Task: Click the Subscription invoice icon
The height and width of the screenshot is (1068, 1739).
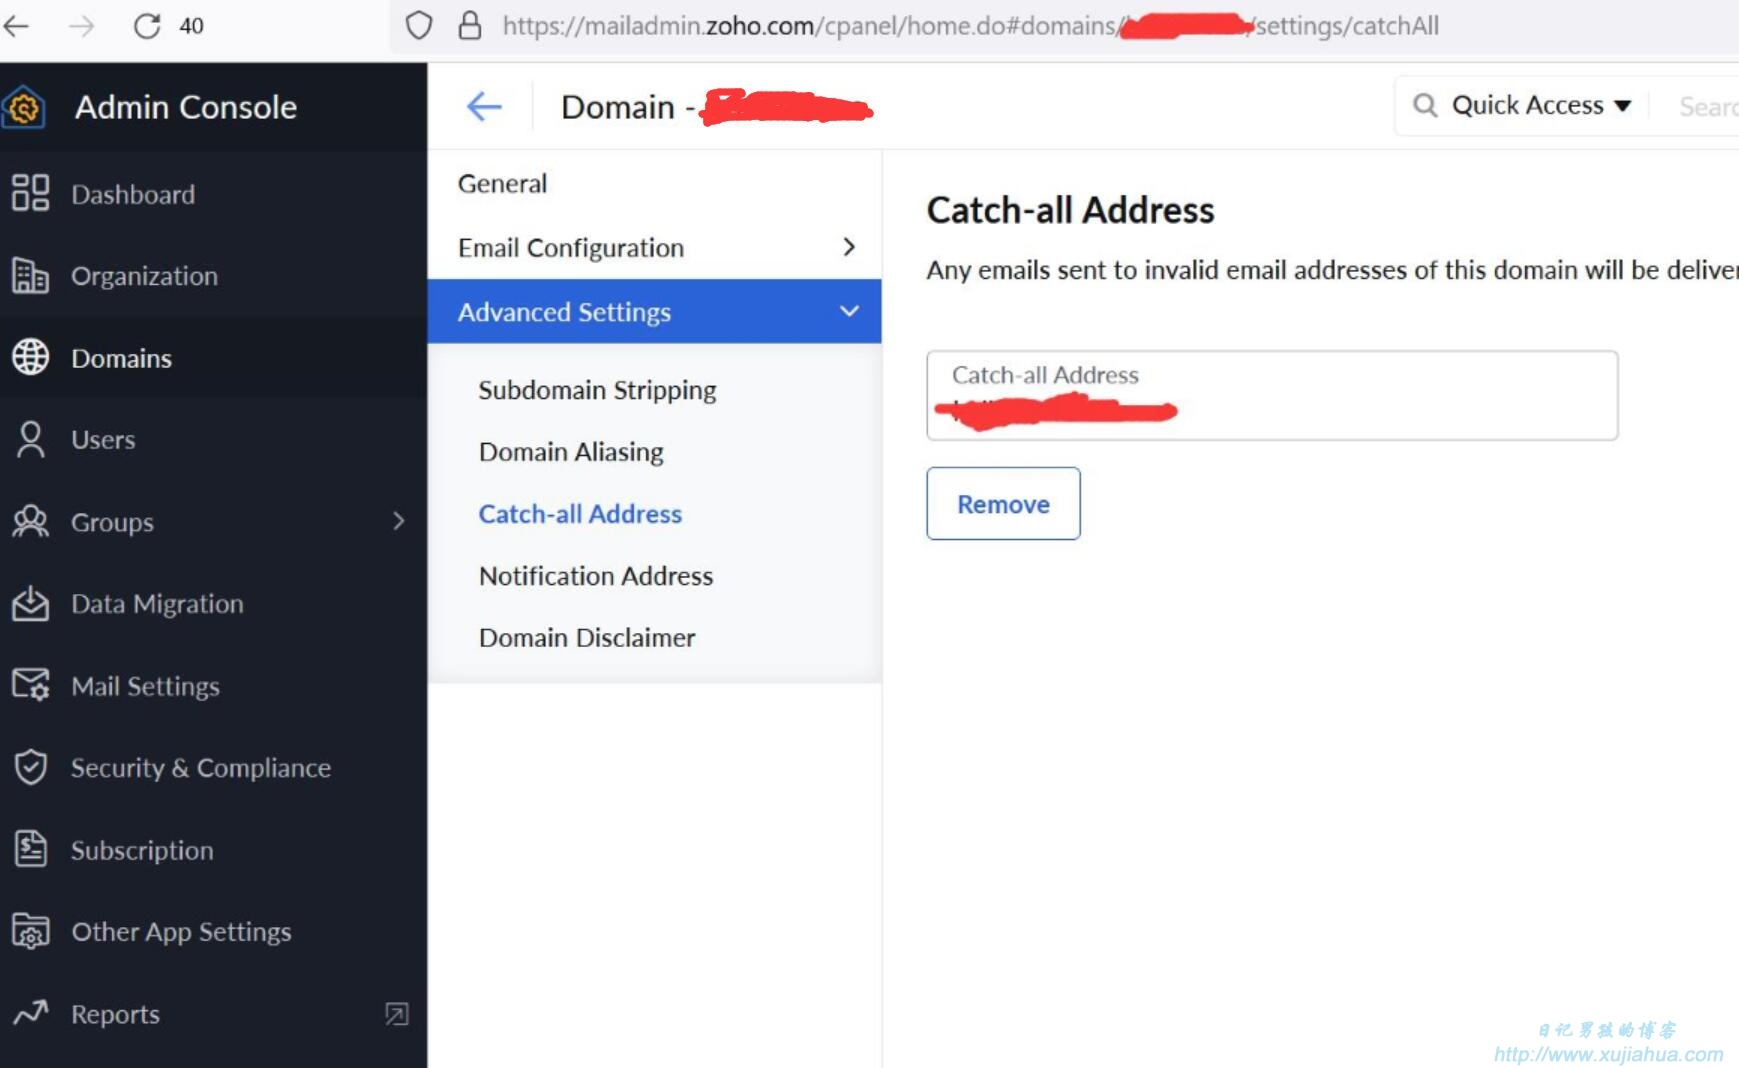Action: click(x=30, y=849)
